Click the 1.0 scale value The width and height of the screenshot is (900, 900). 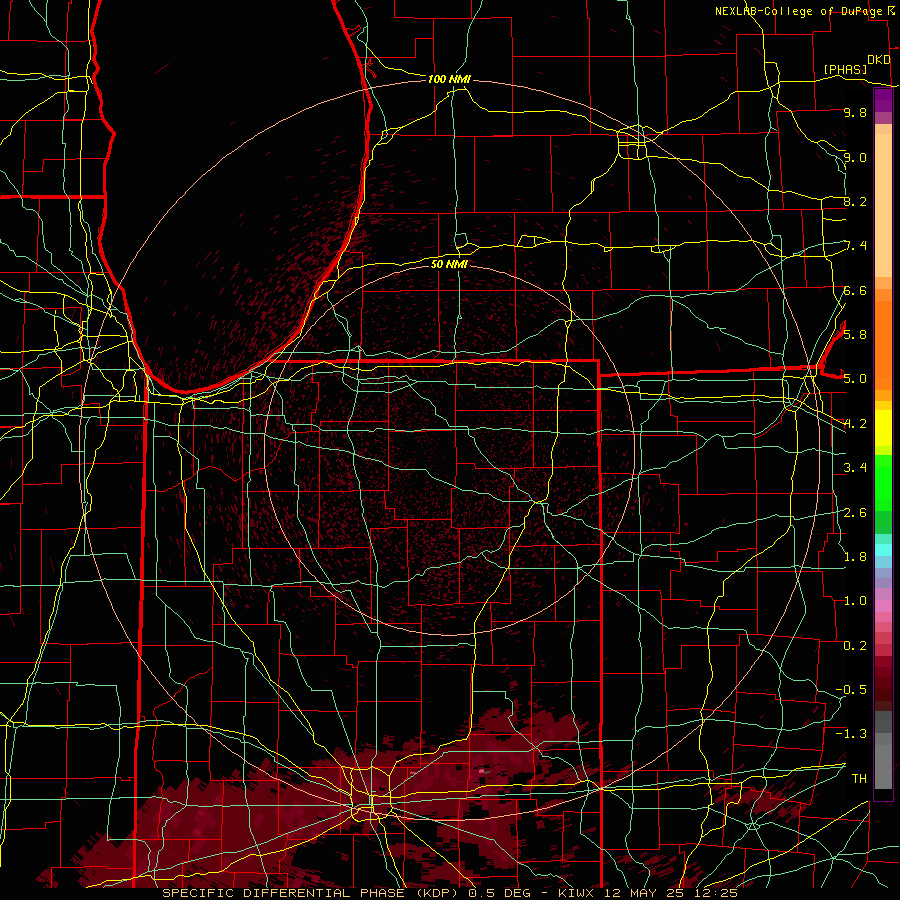[x=855, y=601]
